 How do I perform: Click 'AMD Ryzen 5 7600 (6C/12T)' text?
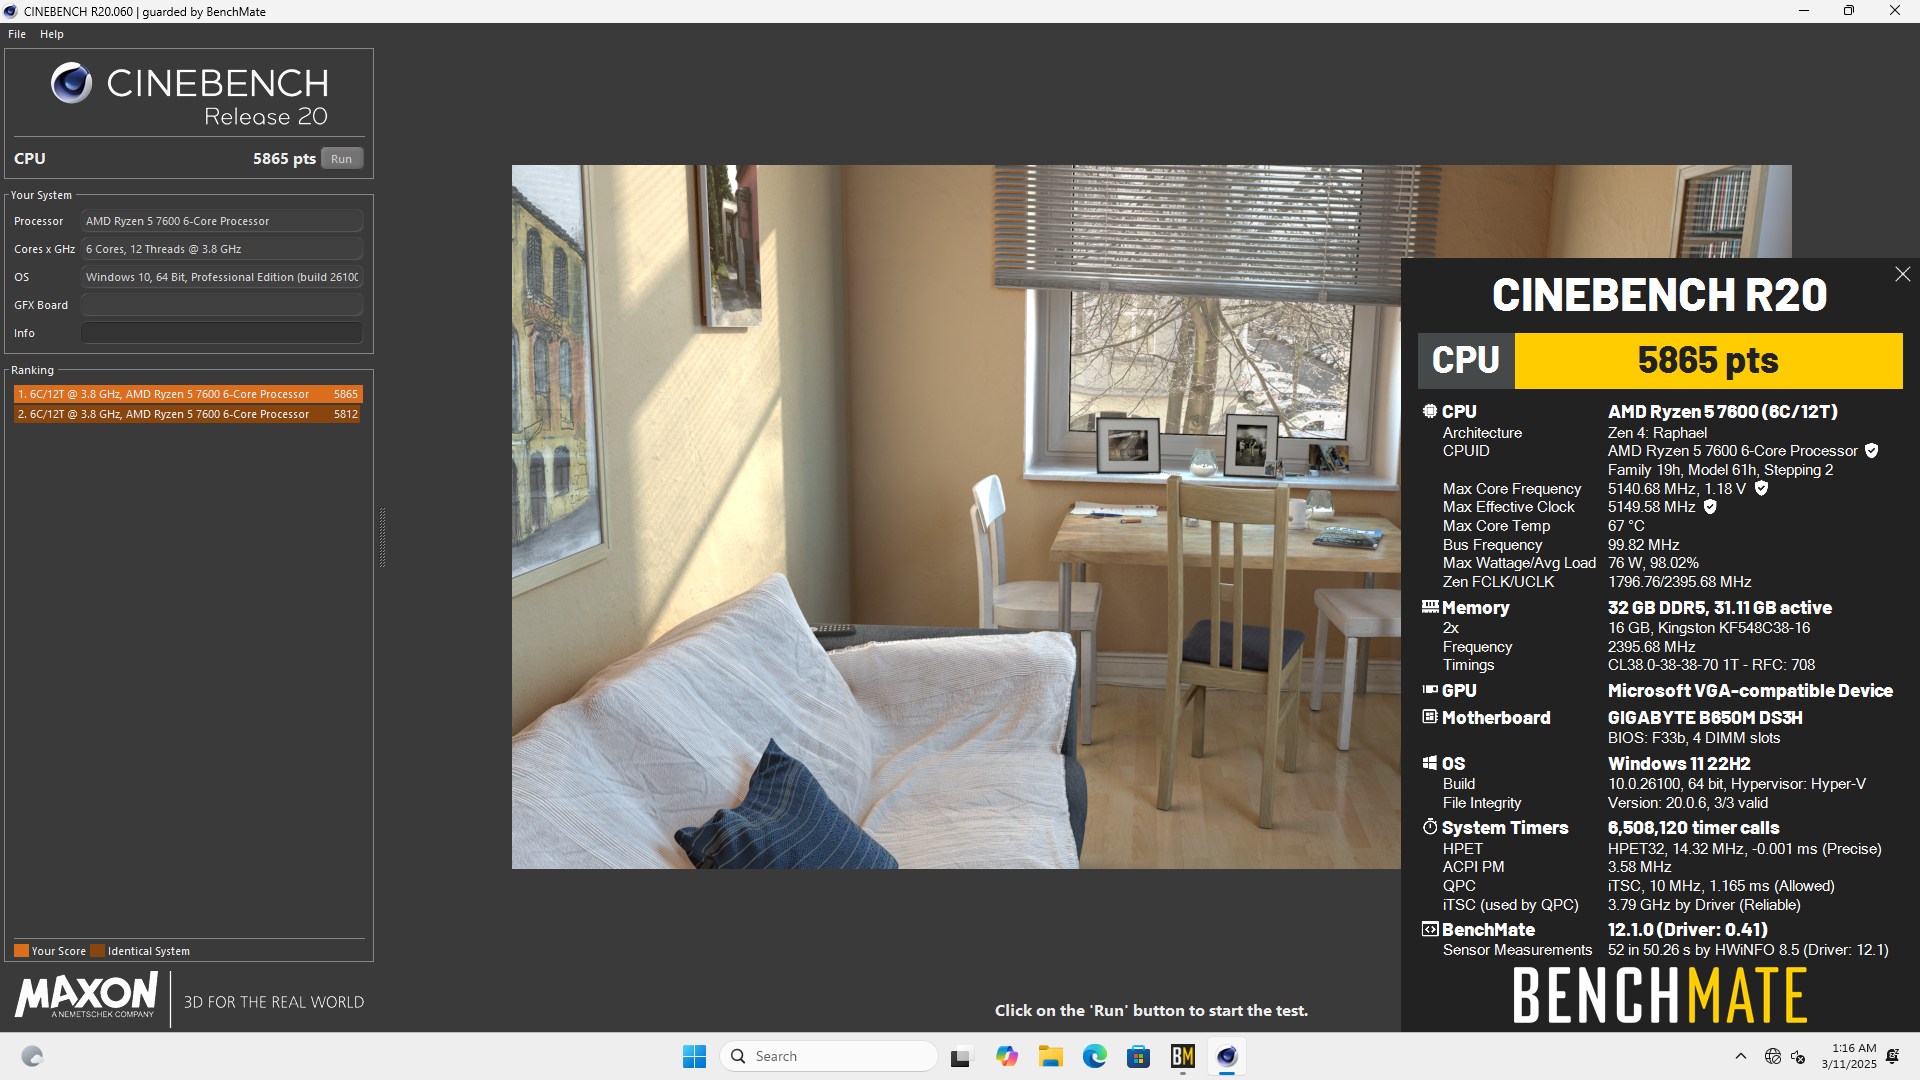click(x=1722, y=411)
